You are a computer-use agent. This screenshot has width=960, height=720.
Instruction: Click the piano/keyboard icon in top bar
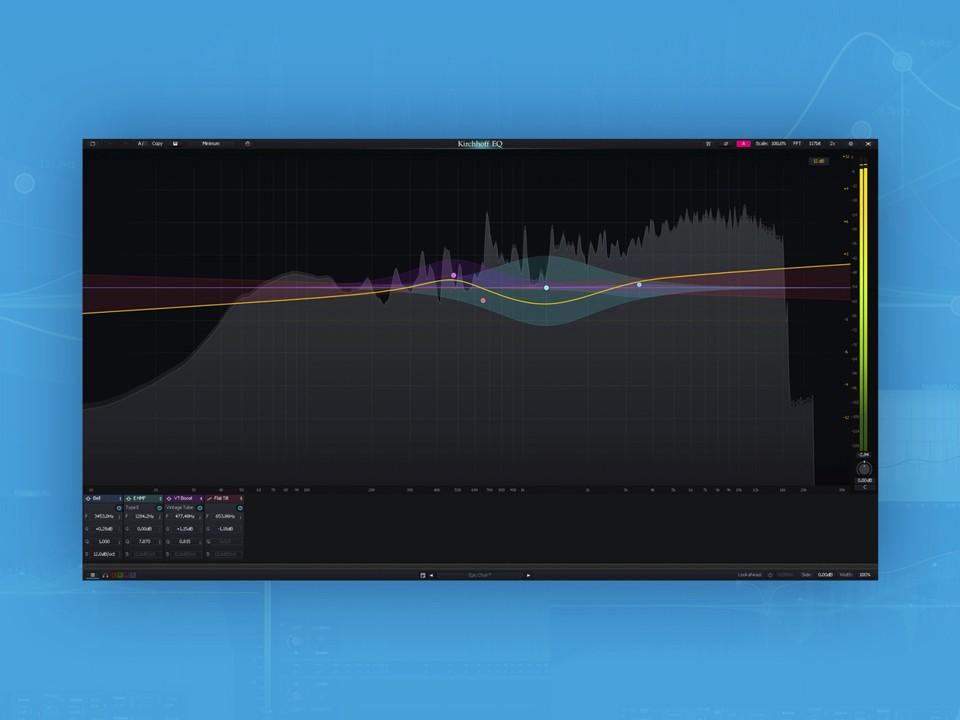point(708,144)
